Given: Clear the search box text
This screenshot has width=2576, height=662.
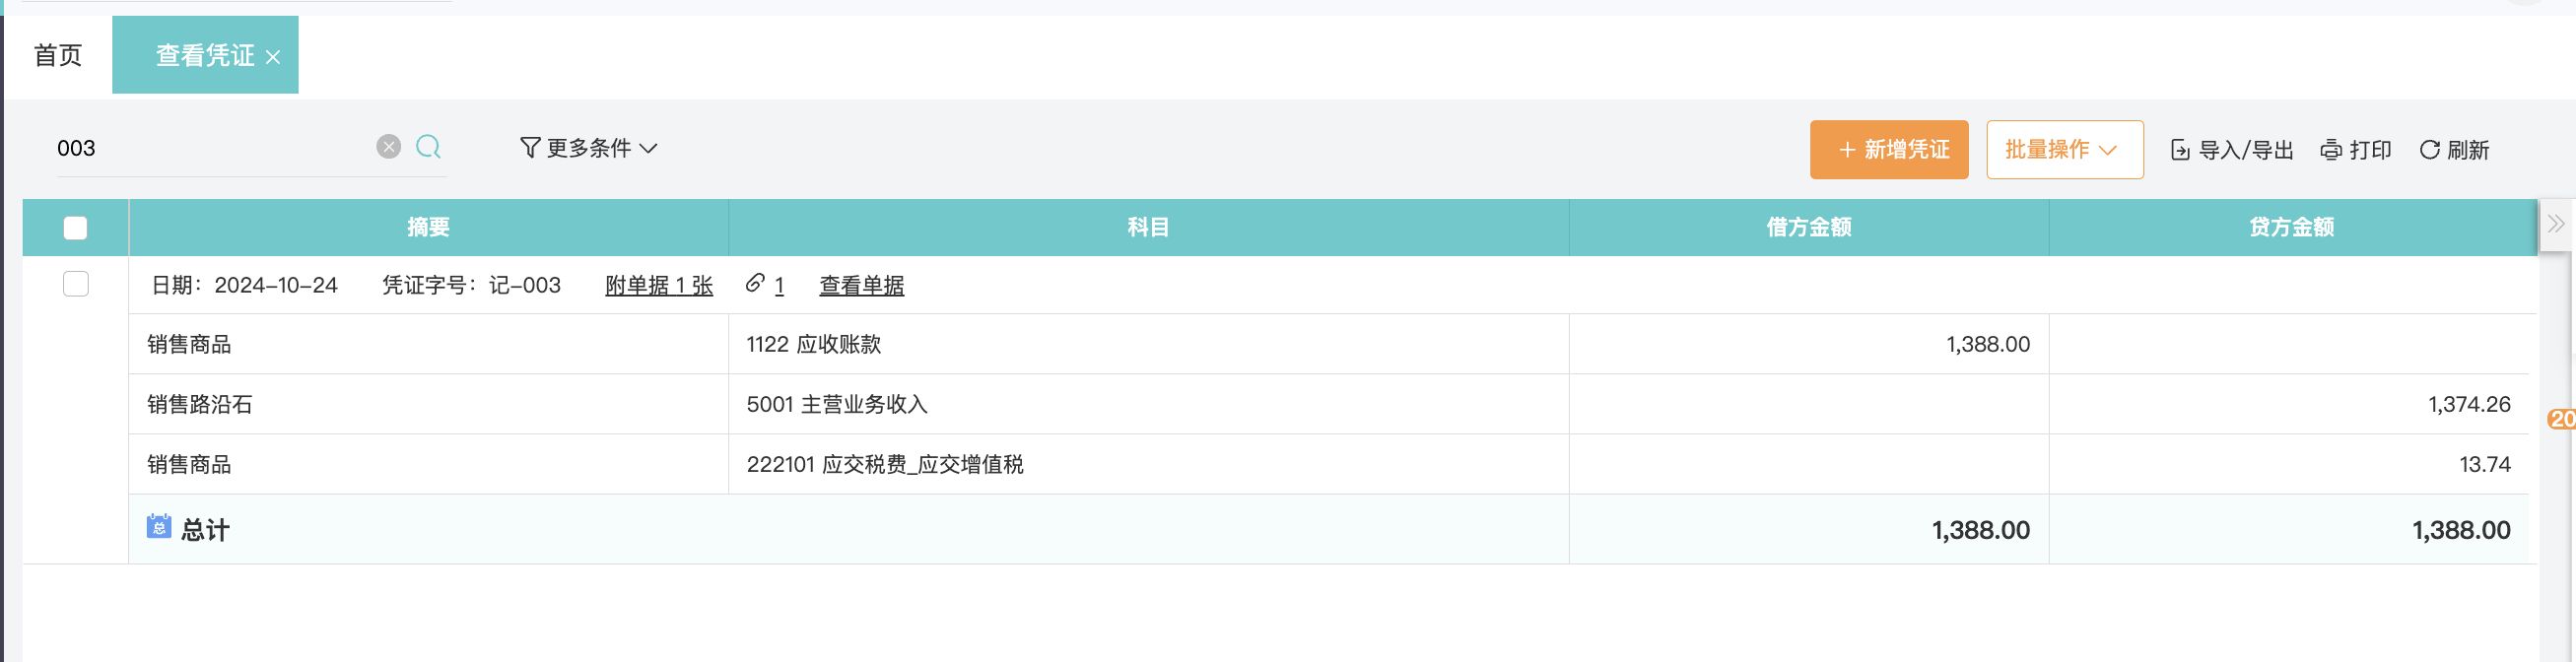Looking at the screenshot, I should tap(388, 147).
